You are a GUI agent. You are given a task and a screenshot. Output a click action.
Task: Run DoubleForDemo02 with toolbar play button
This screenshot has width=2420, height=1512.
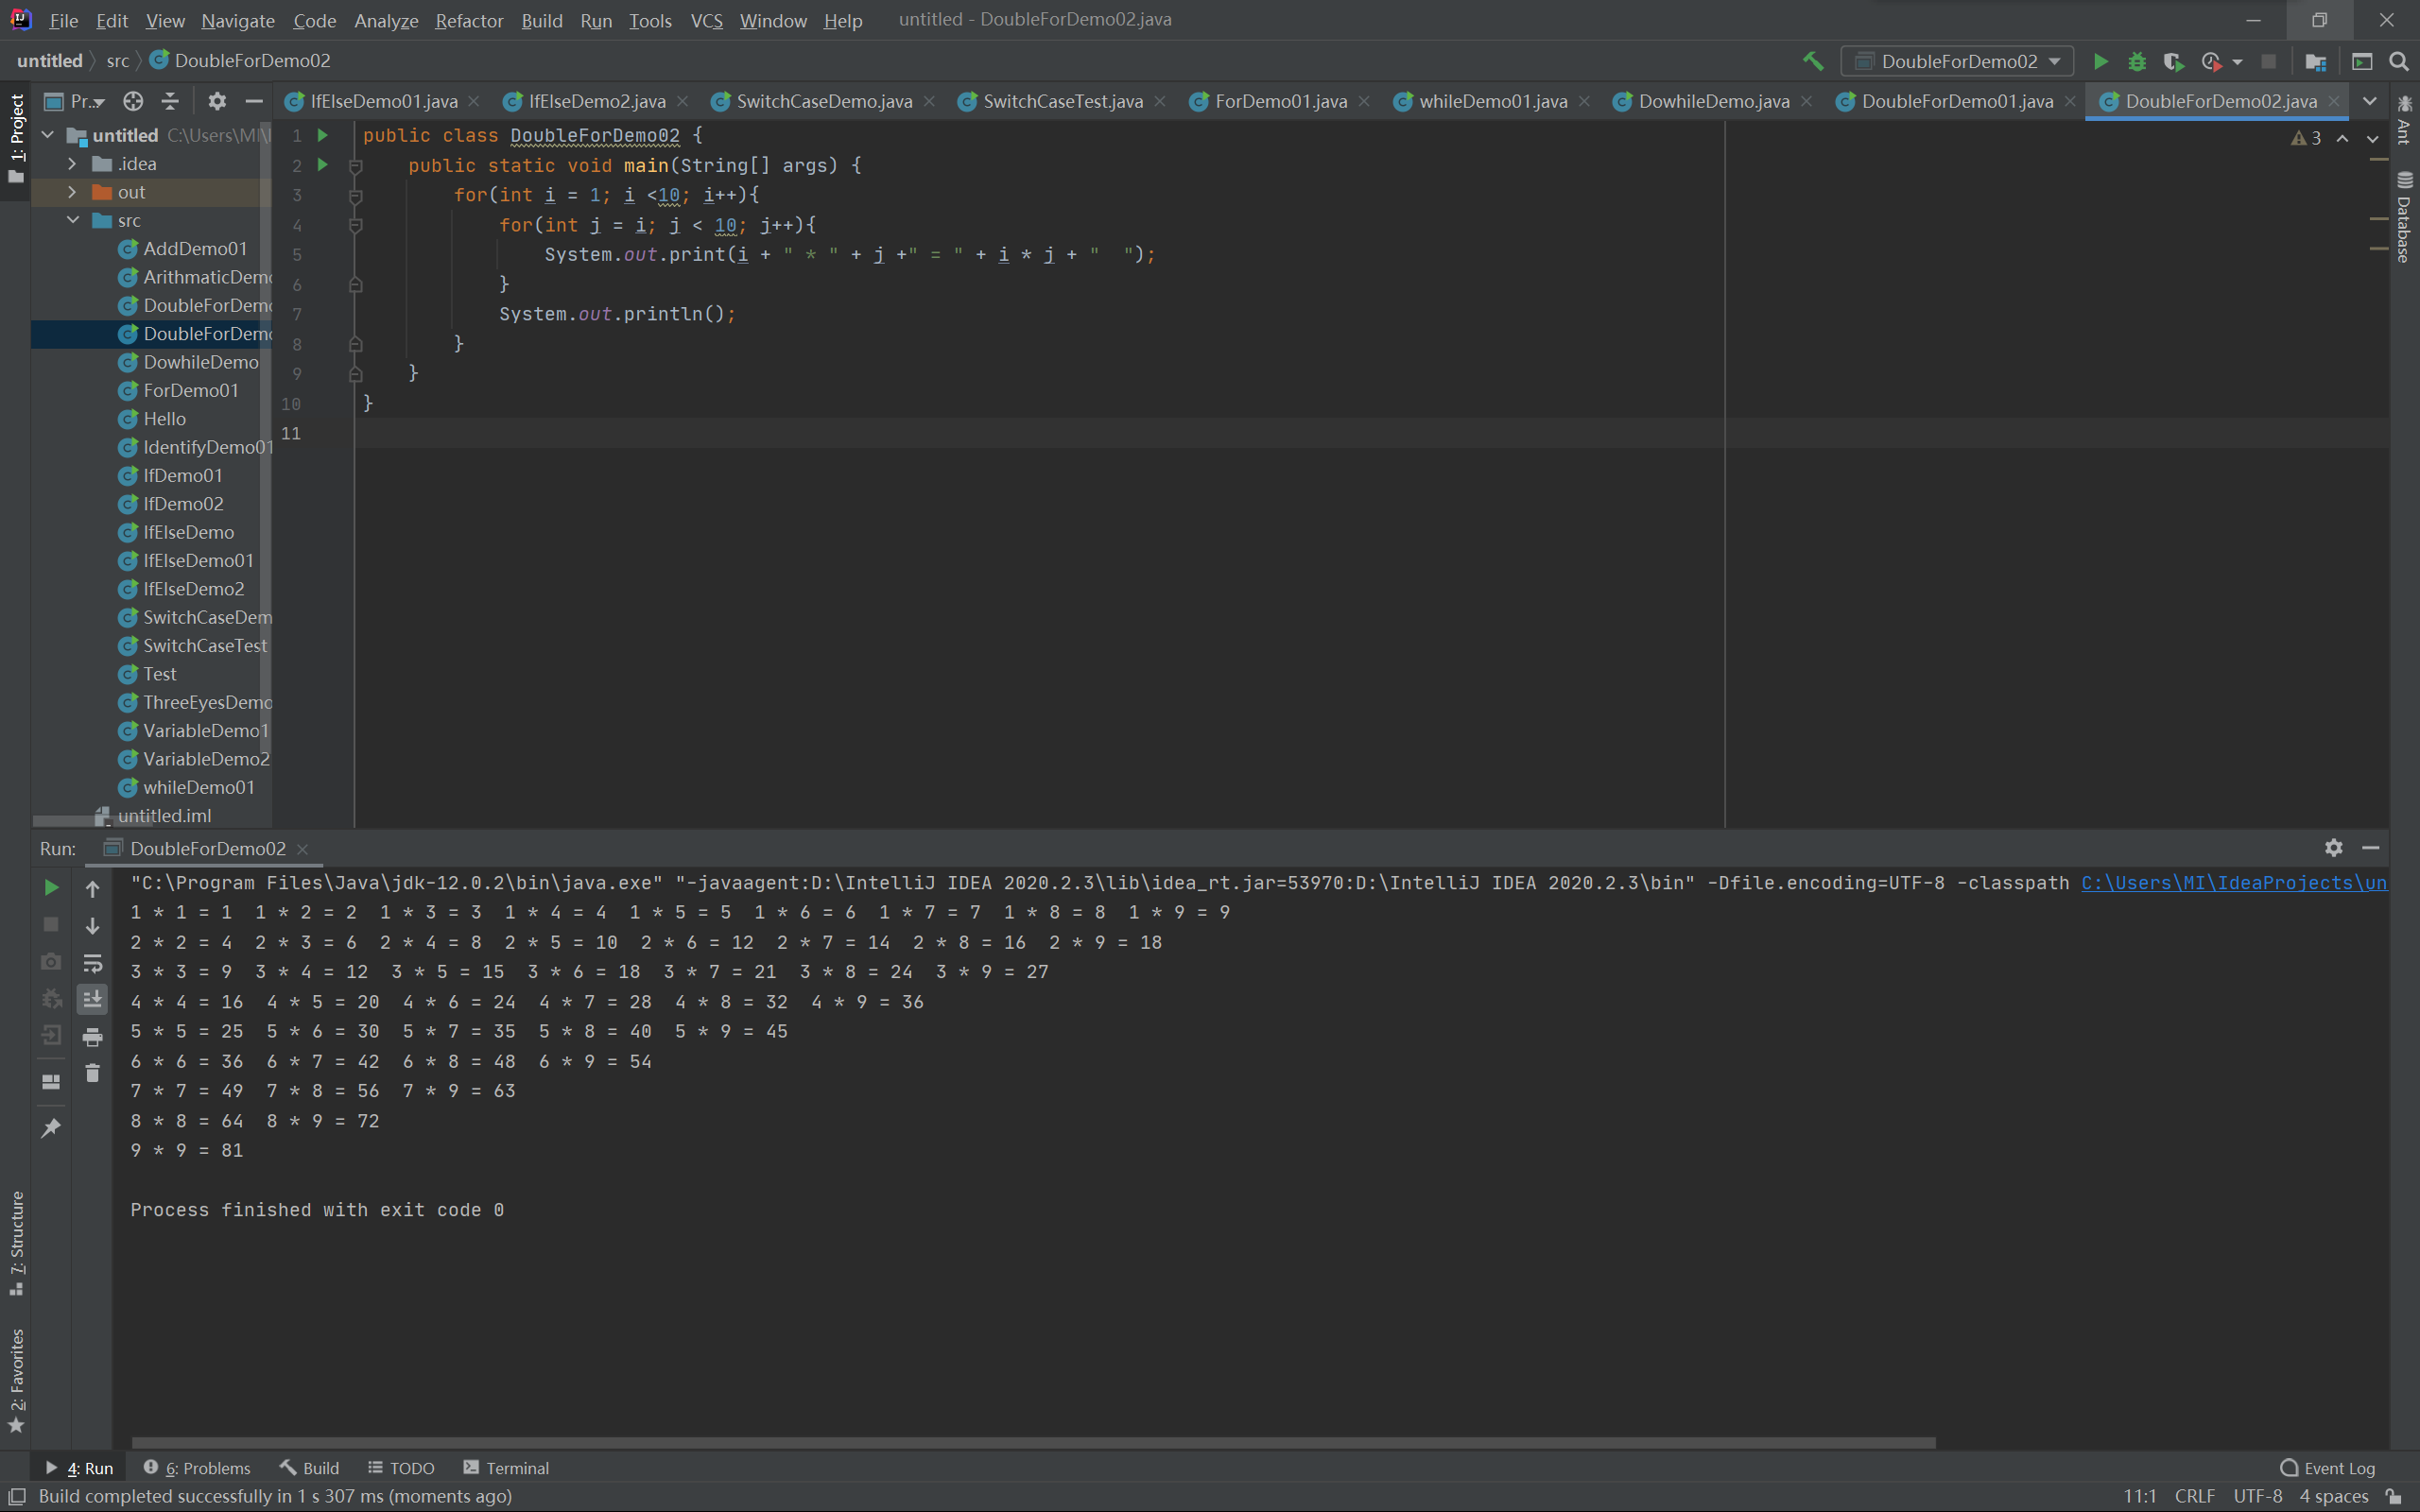pos(2100,61)
